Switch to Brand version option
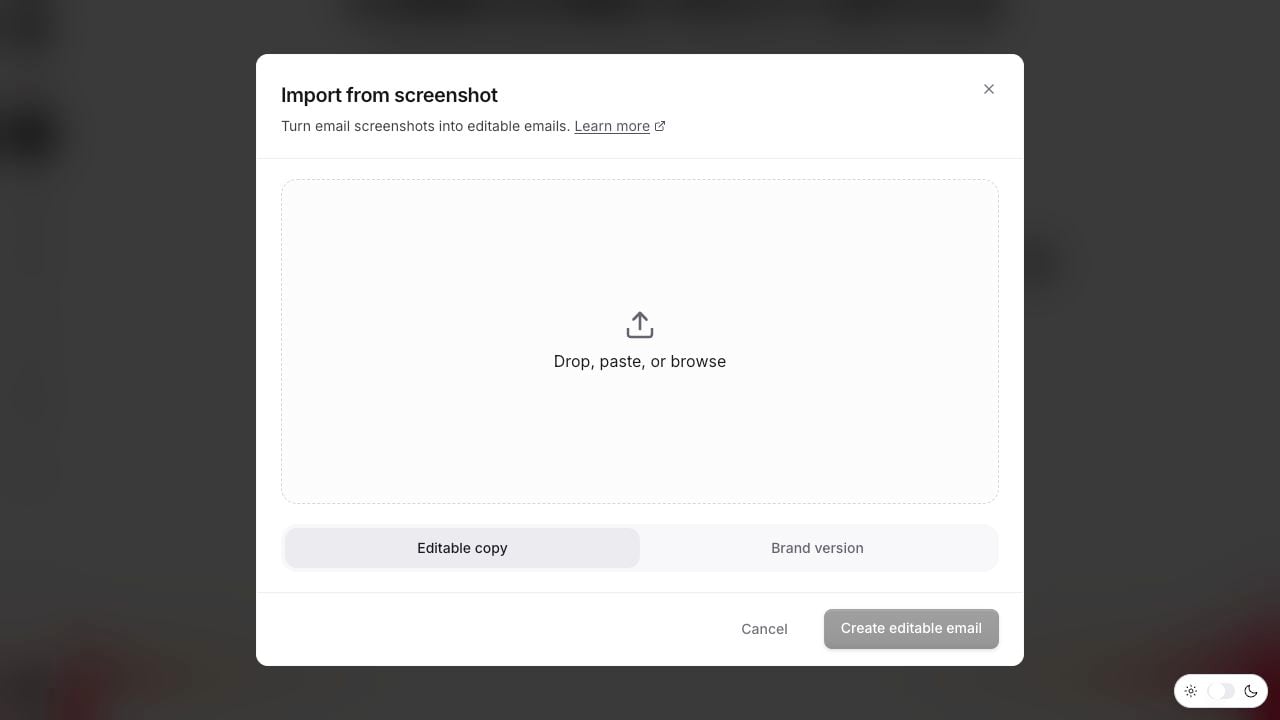 click(817, 548)
